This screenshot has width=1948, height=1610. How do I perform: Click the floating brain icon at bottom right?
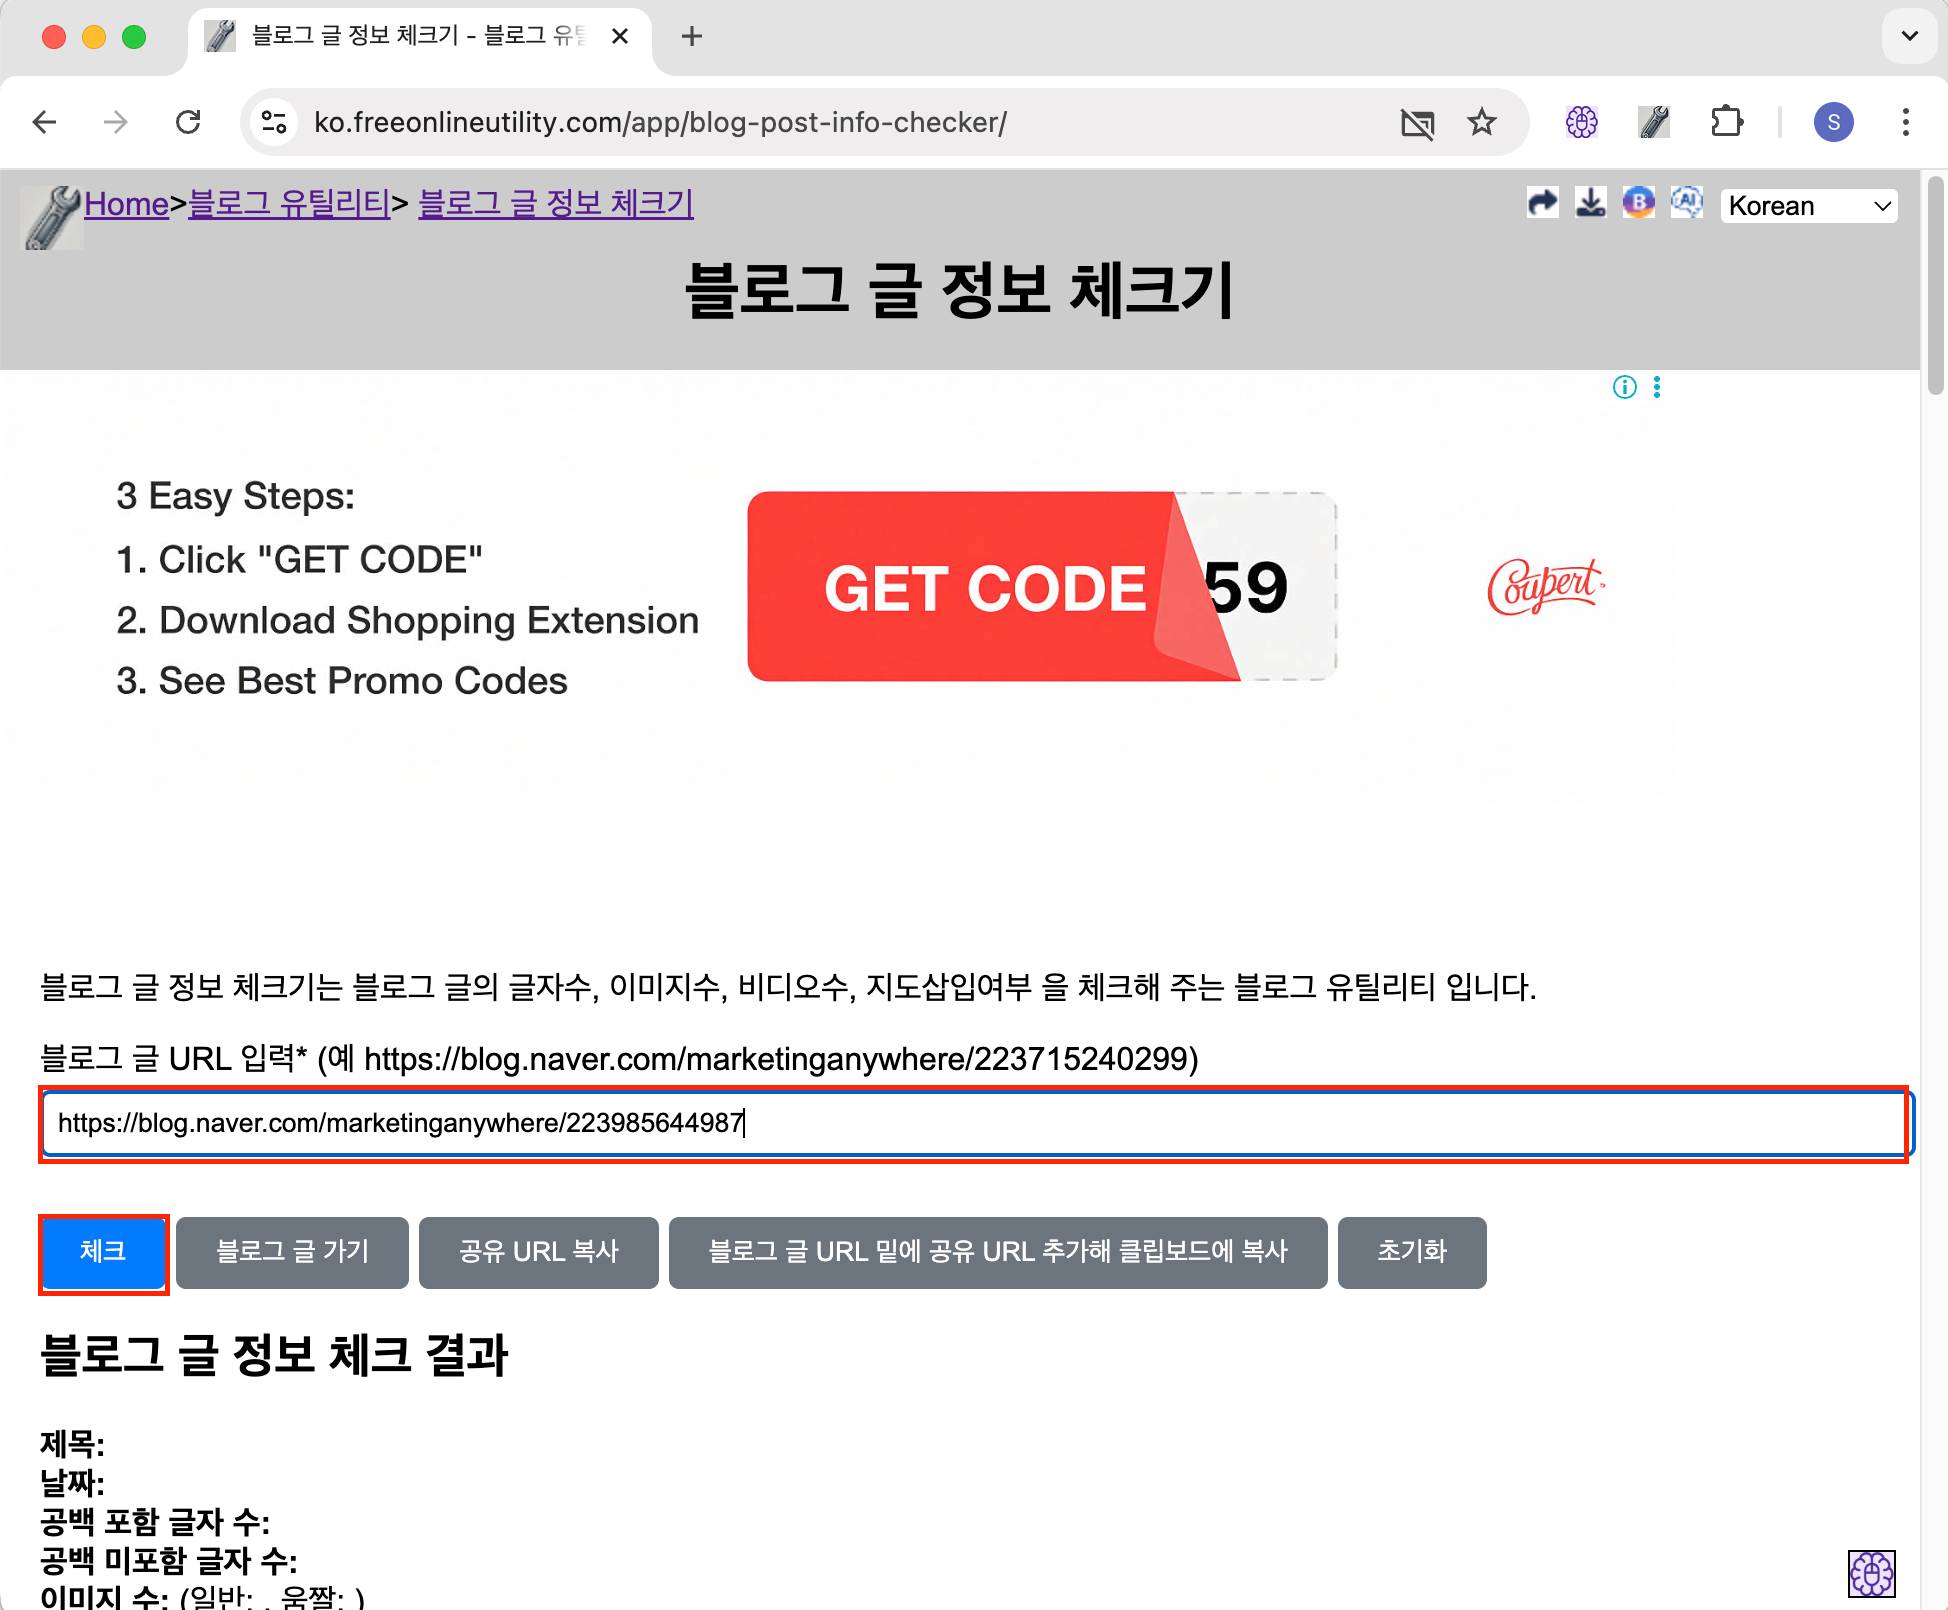coord(1871,1574)
